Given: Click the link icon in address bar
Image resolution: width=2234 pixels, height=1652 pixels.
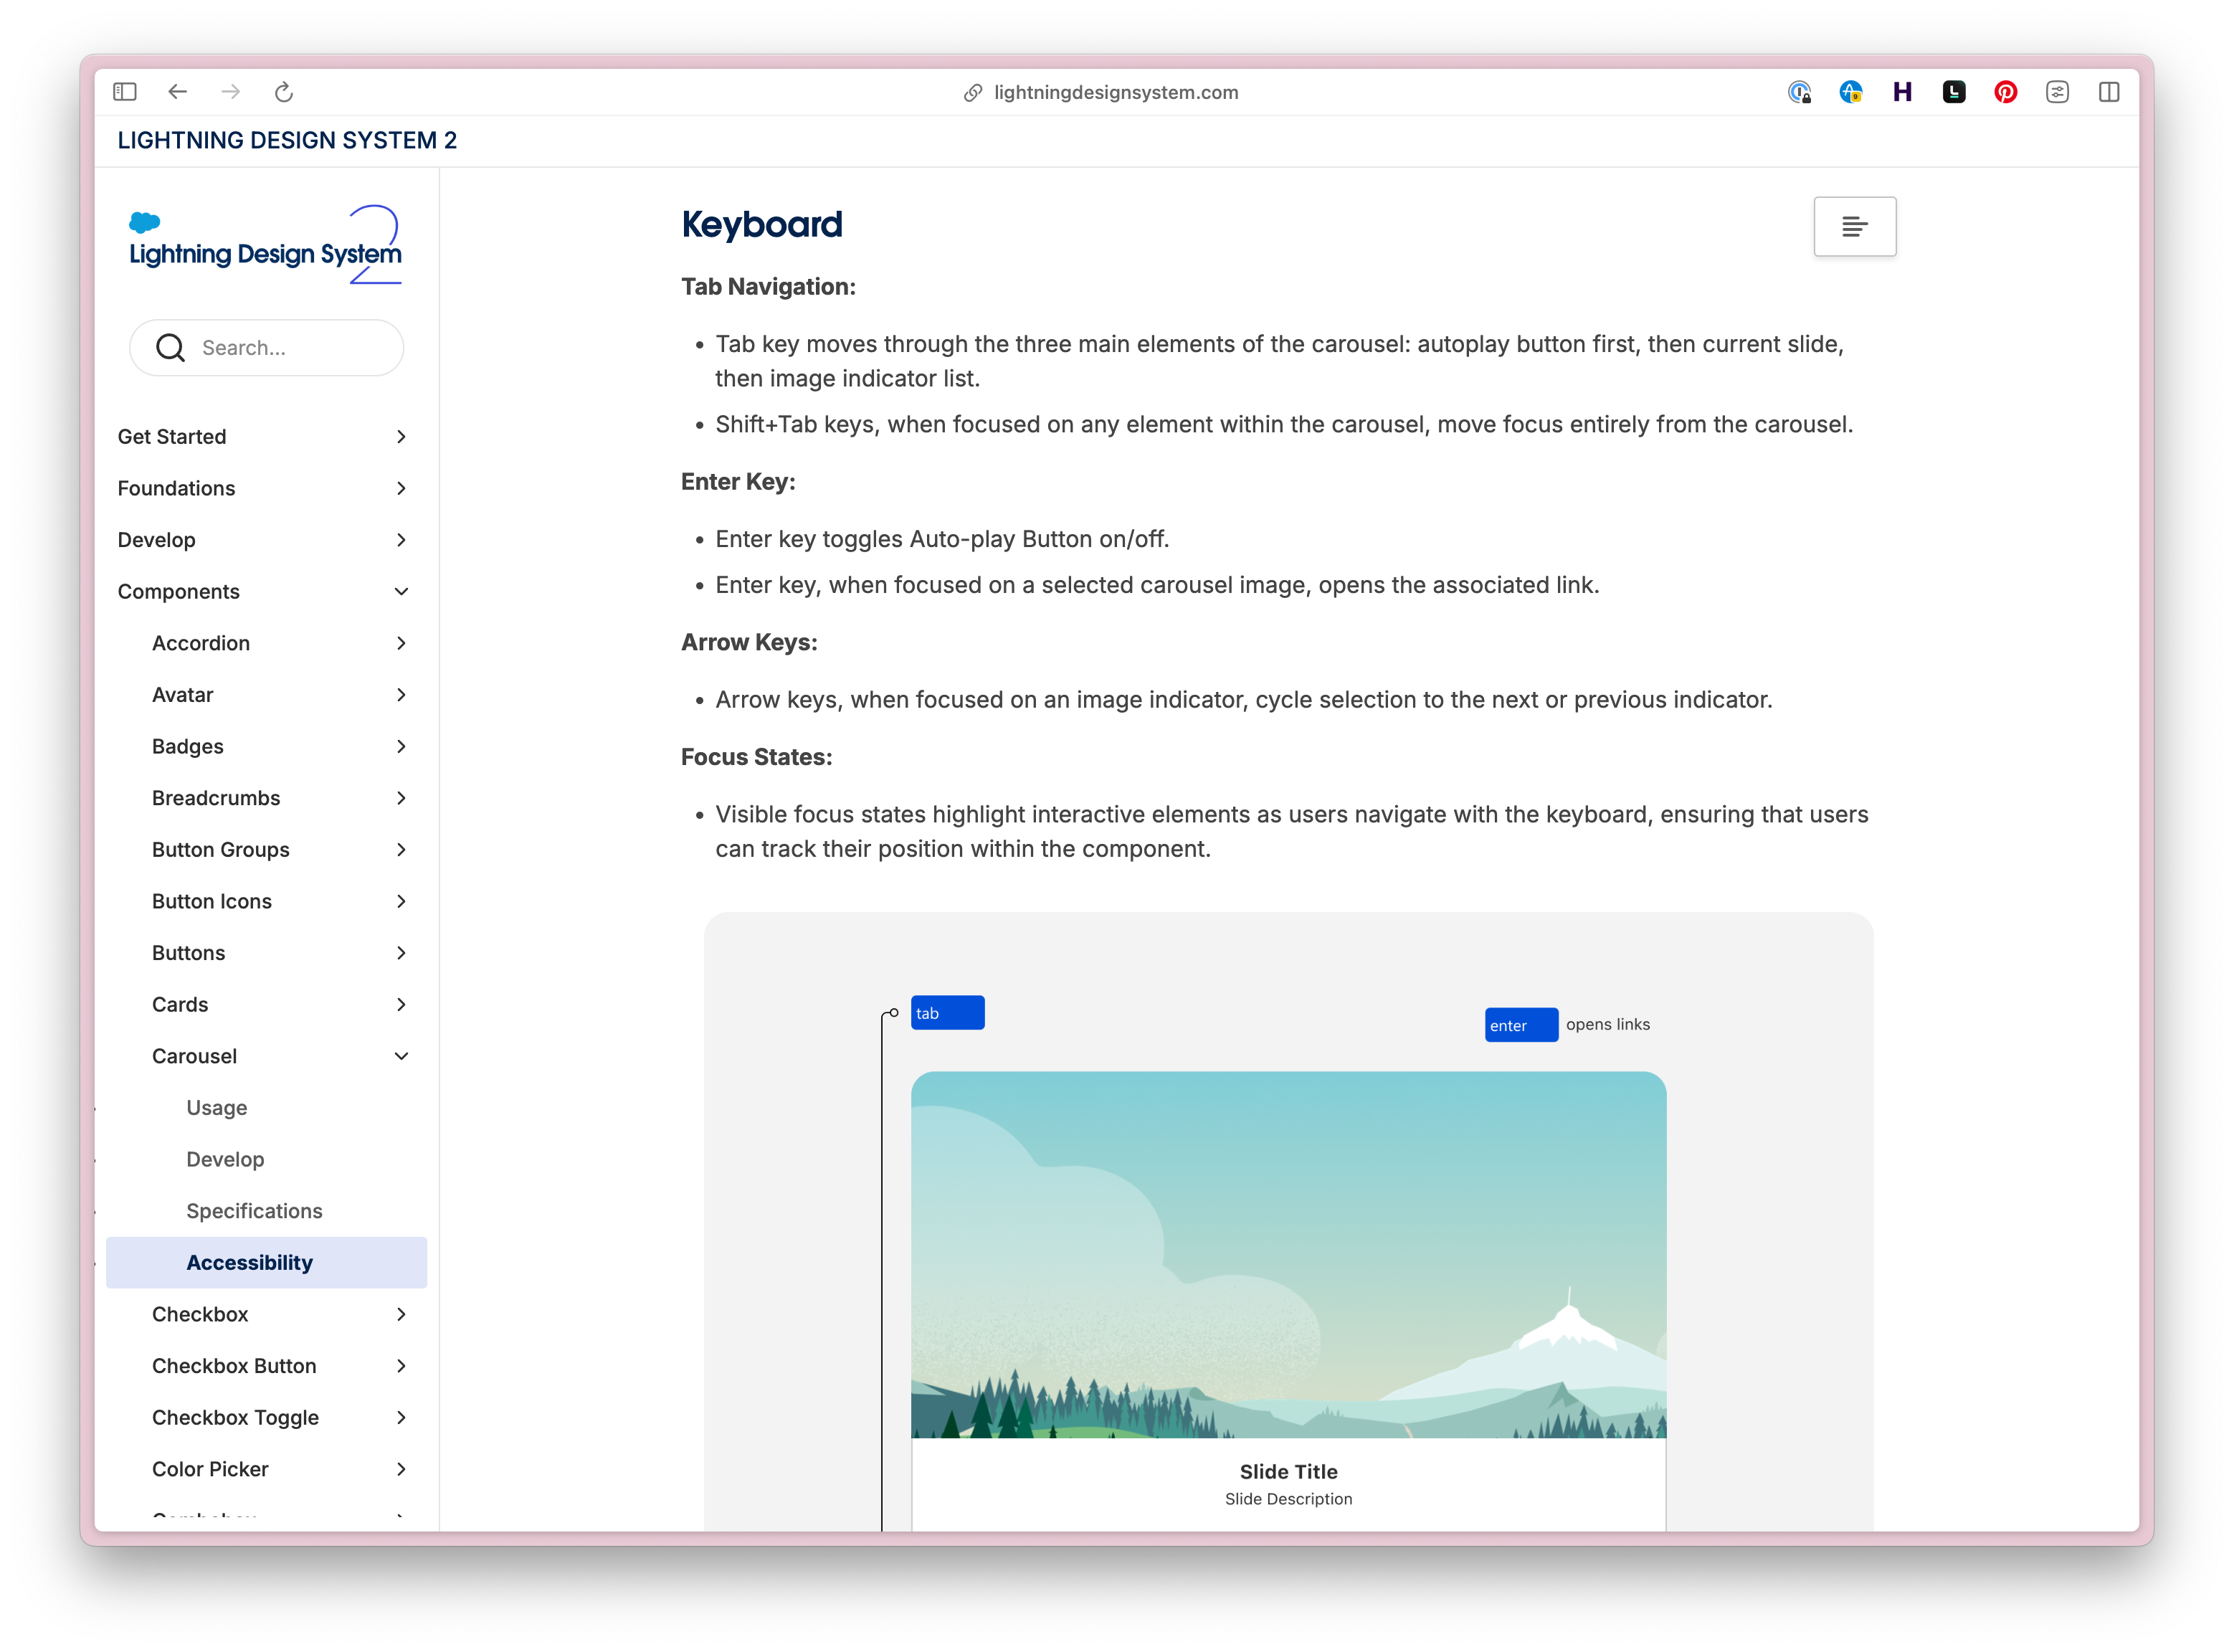Looking at the screenshot, I should coord(972,93).
